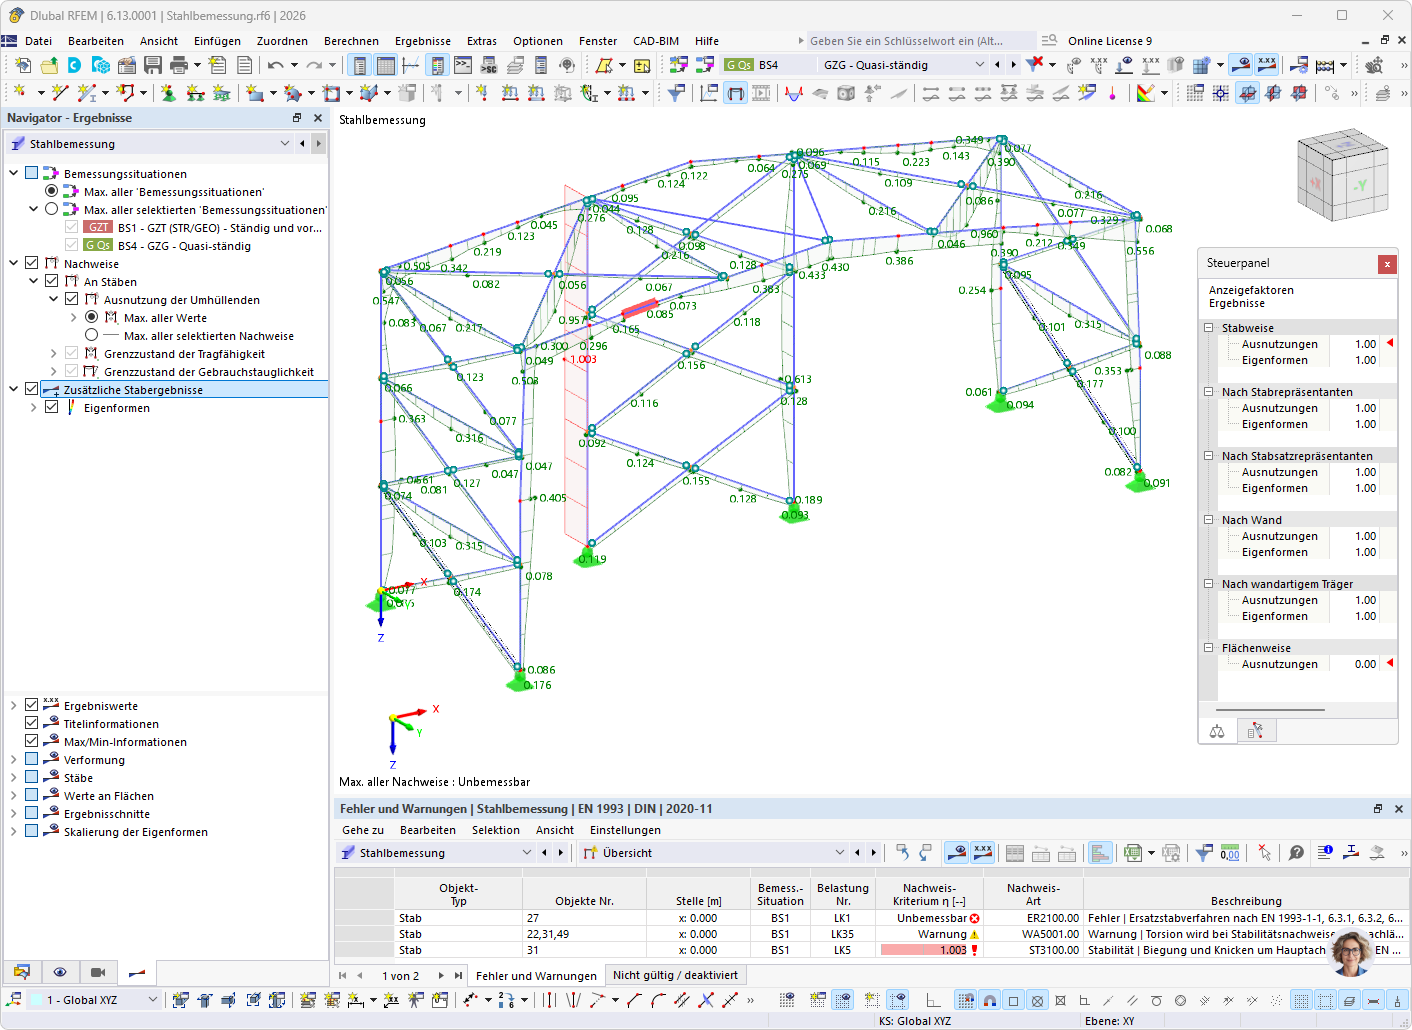Go to next load case arrow
The height and width of the screenshot is (1030, 1412).
[1014, 65]
